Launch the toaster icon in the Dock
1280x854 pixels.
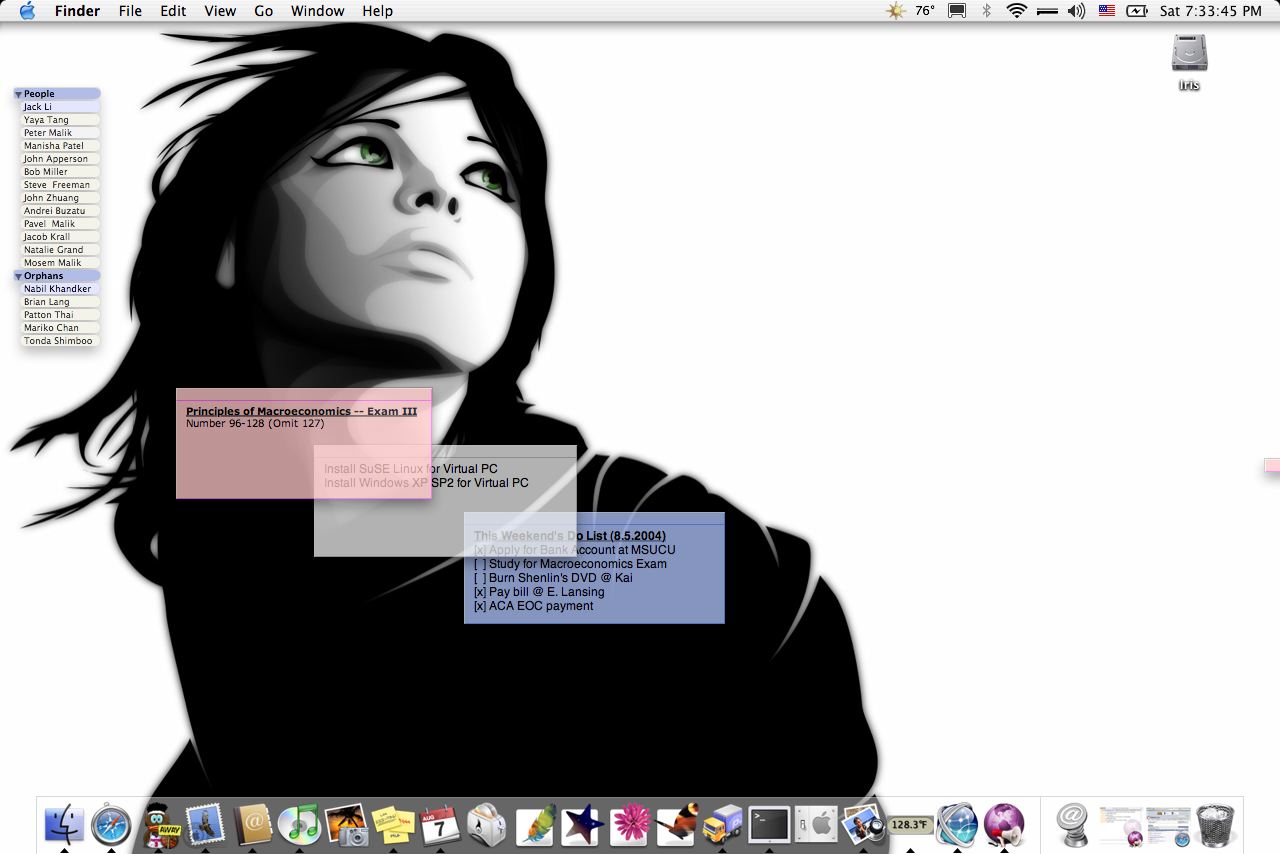coord(487,825)
